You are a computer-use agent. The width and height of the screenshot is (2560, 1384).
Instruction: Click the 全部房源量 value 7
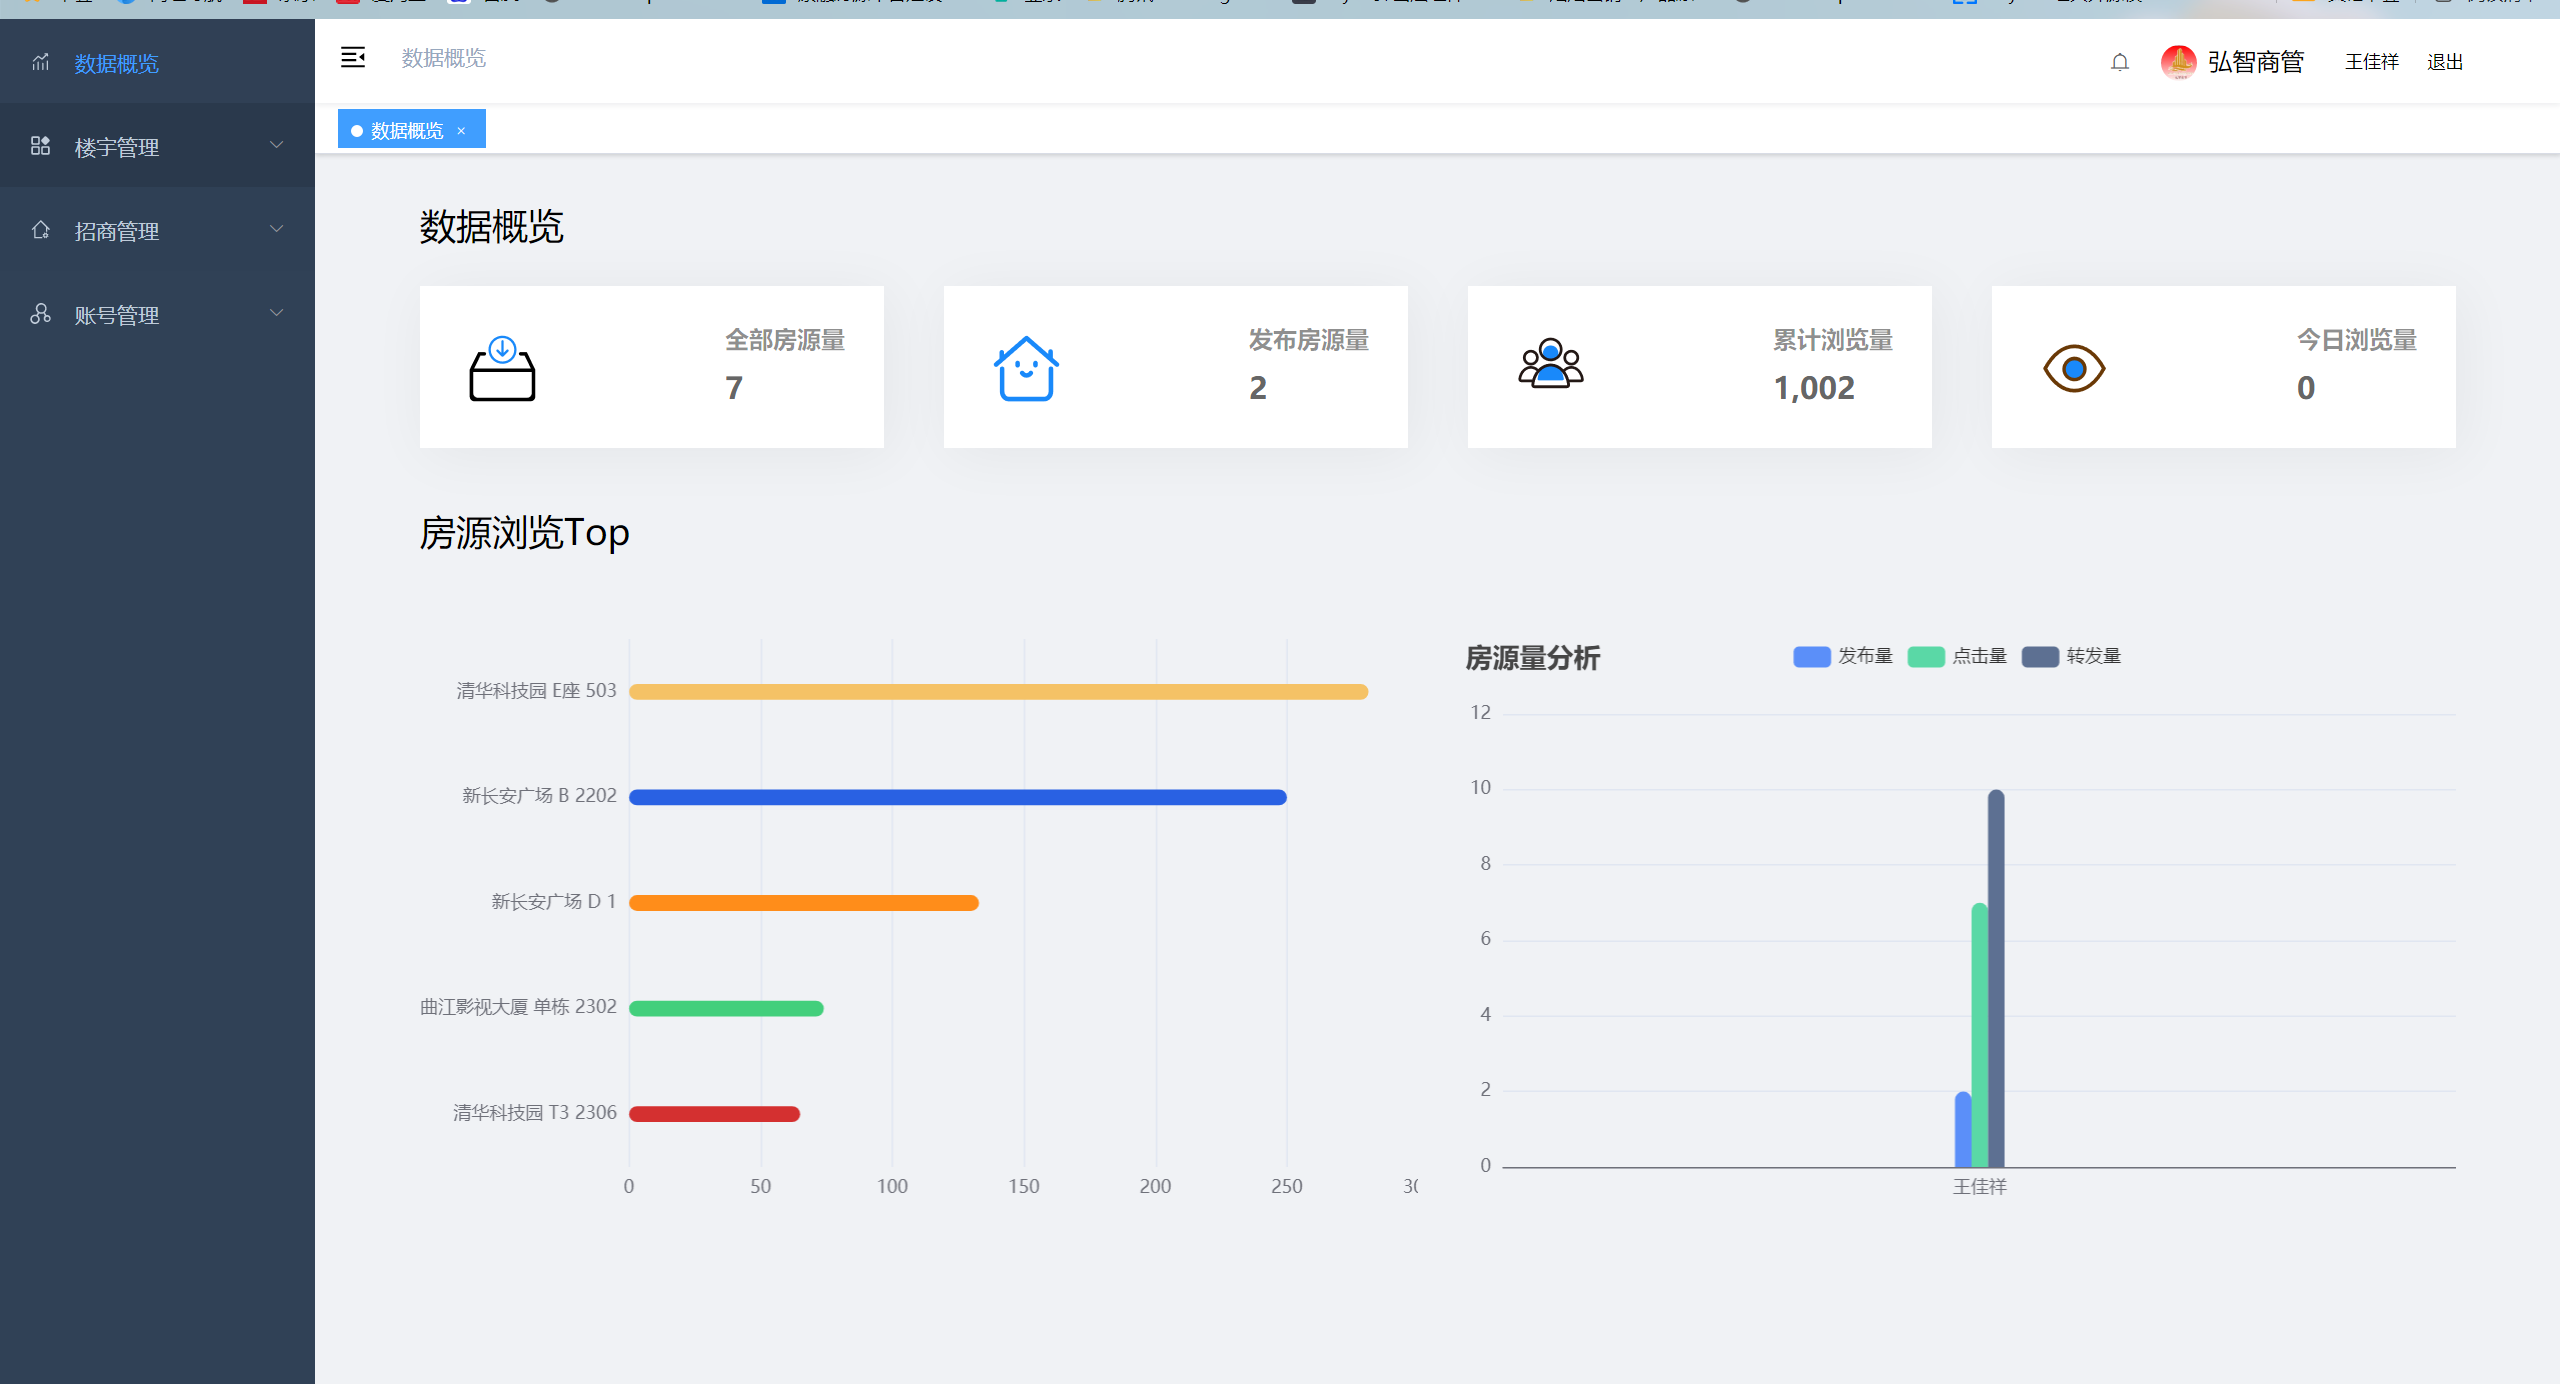tap(734, 387)
